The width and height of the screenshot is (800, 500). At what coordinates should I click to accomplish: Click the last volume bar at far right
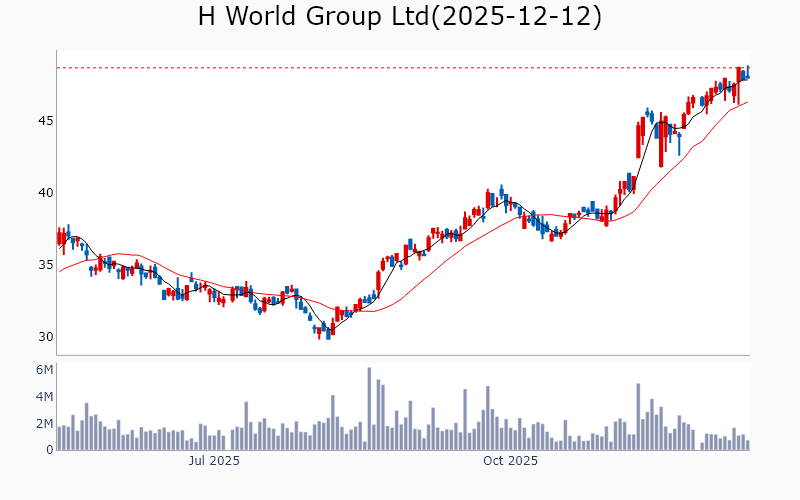747,445
